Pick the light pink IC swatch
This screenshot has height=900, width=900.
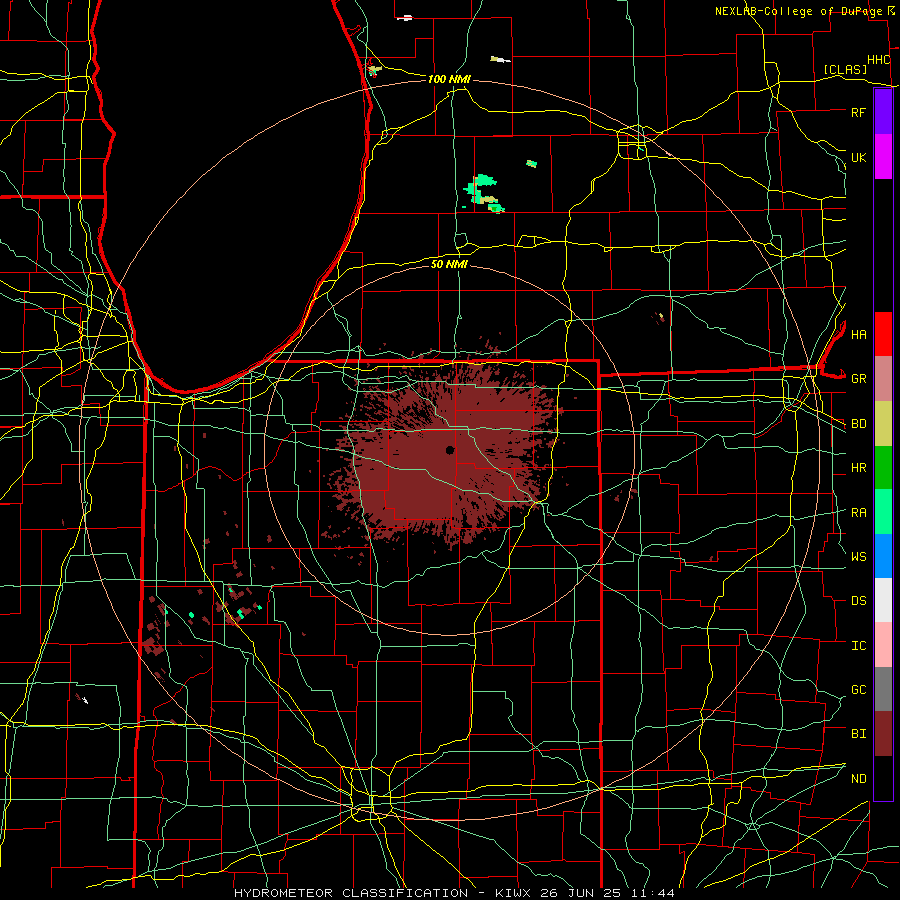883,645
